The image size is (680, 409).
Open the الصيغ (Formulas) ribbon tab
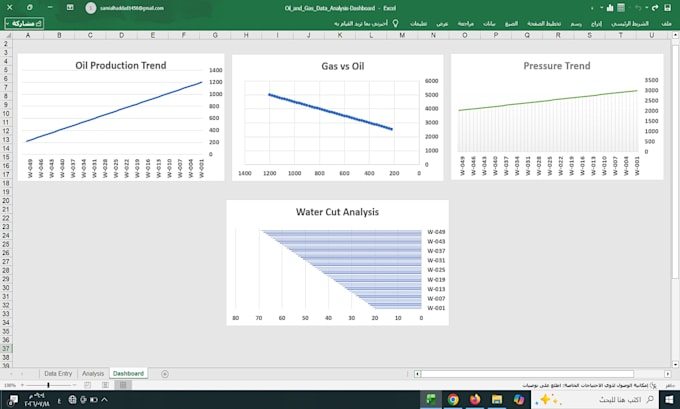pyautogui.click(x=511, y=23)
